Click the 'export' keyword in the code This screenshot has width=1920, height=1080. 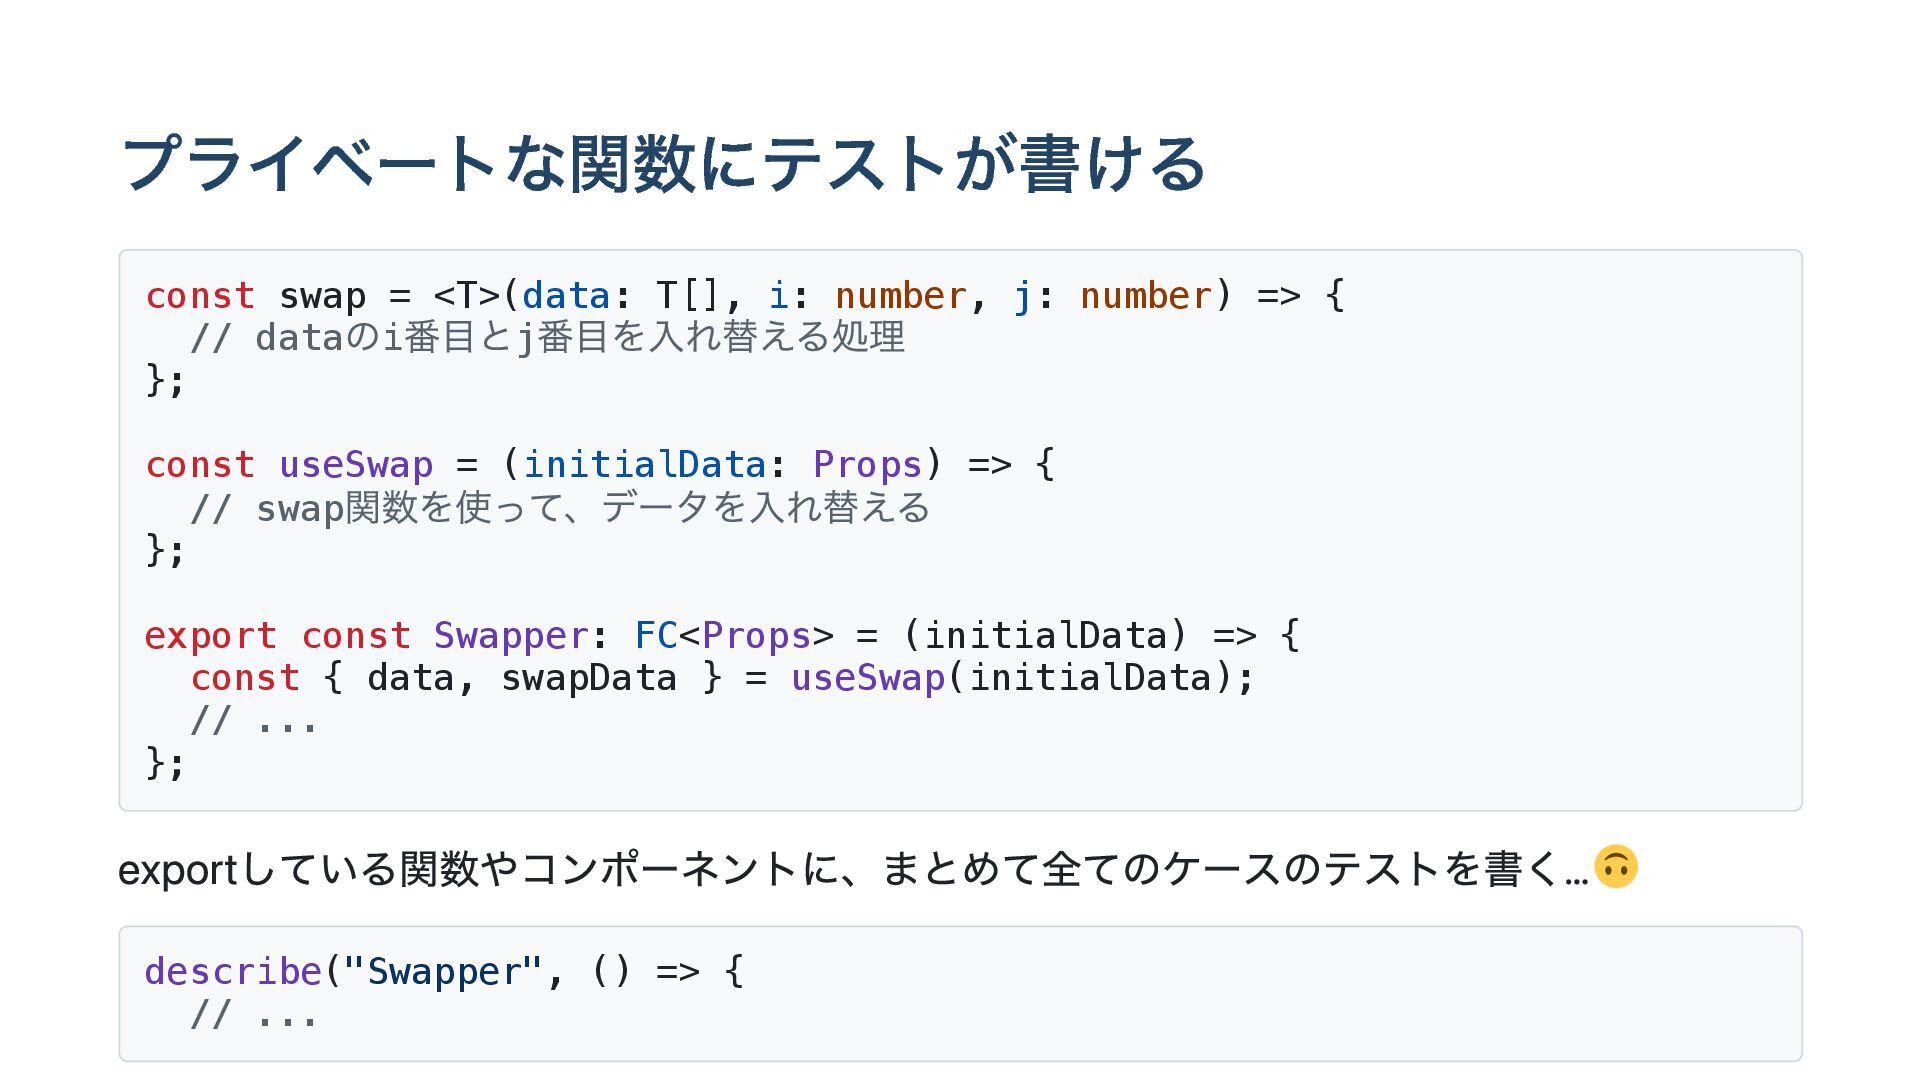pyautogui.click(x=210, y=636)
